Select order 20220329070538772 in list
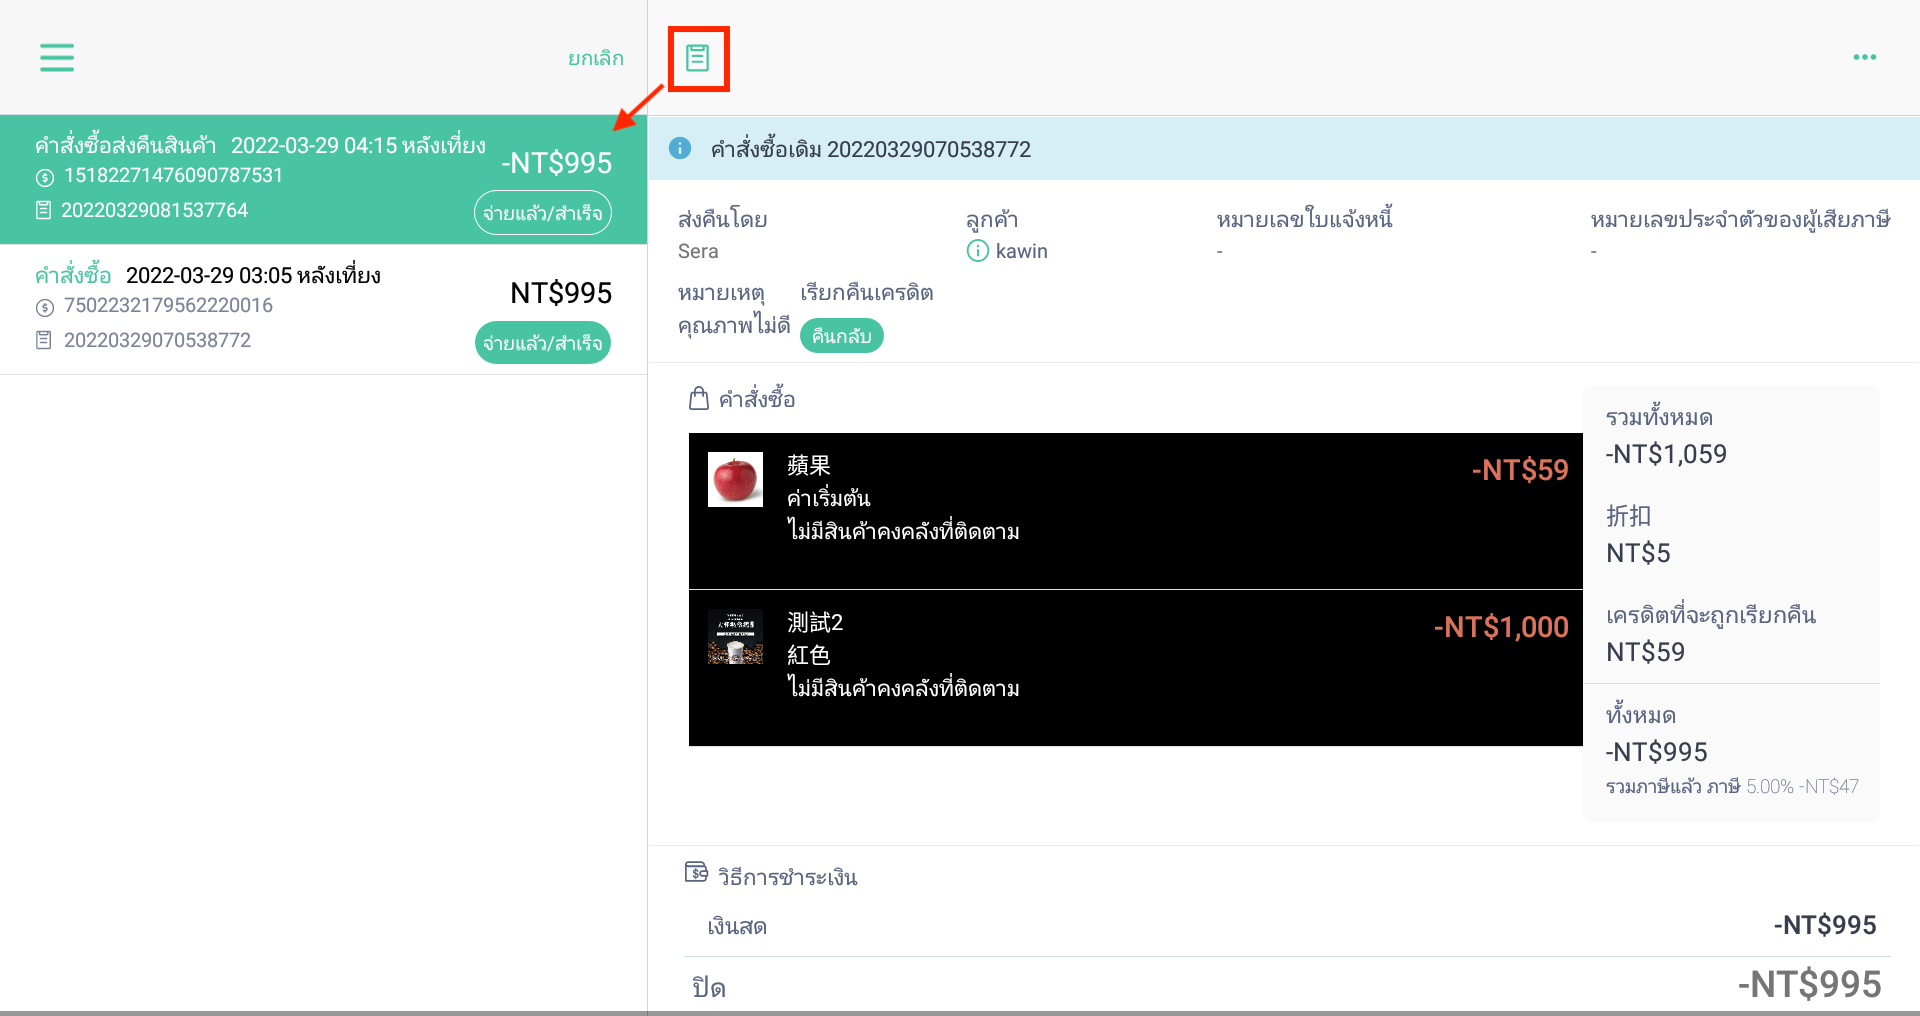1920x1016 pixels. (323, 309)
